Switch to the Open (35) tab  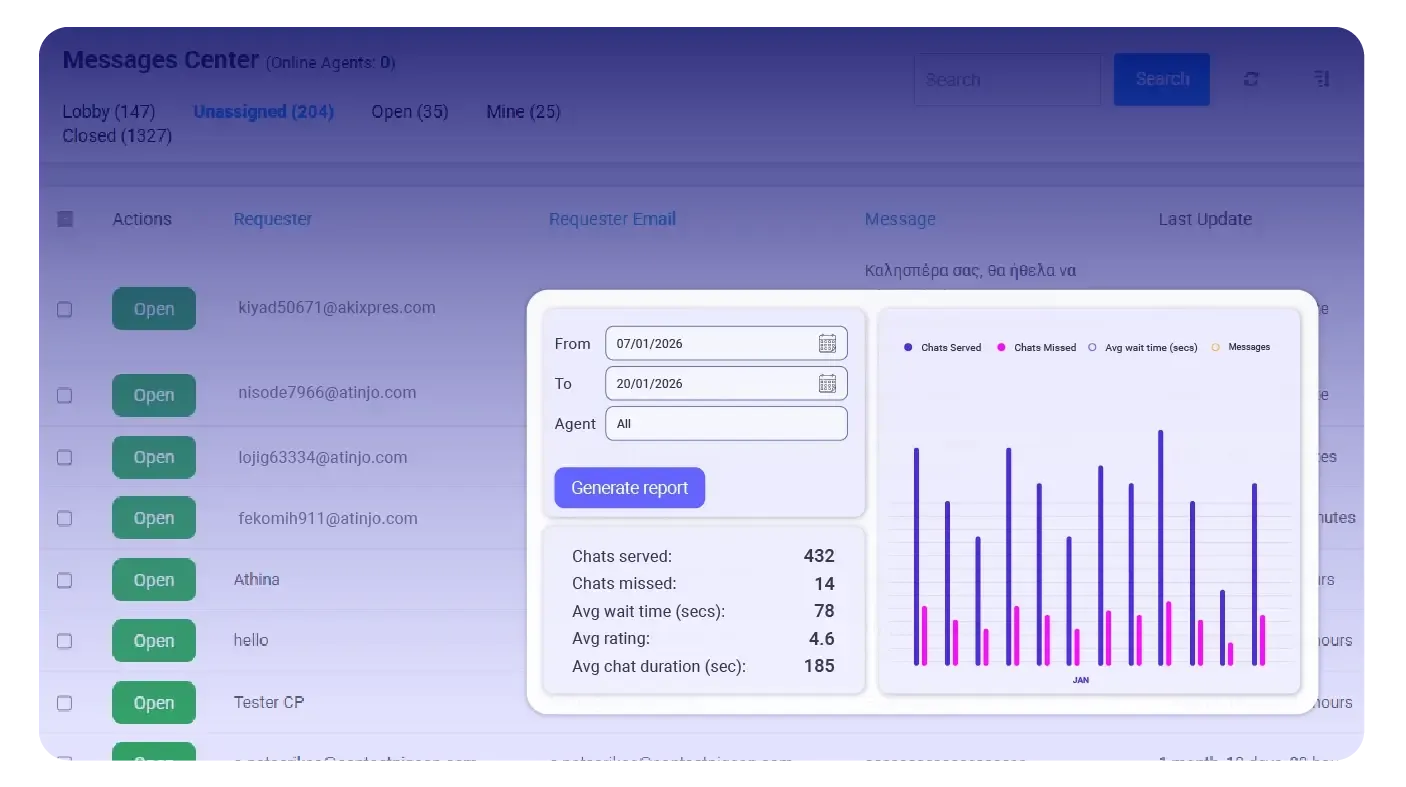tap(410, 111)
